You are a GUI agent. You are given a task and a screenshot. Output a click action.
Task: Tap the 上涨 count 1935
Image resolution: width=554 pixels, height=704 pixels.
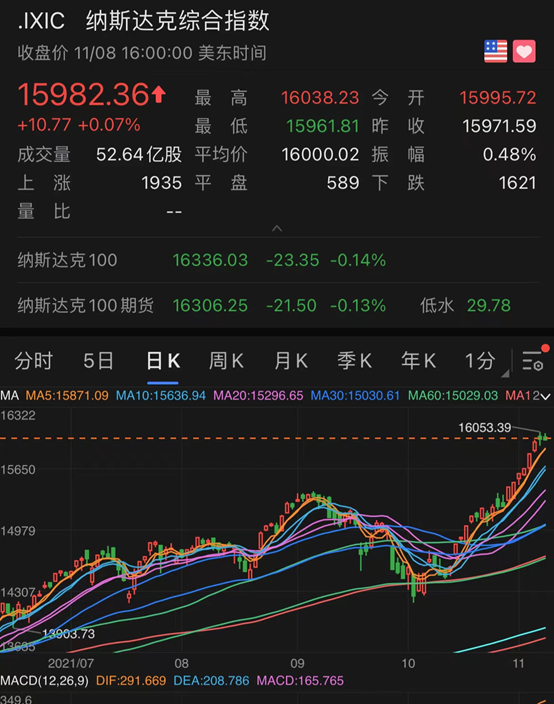162,183
